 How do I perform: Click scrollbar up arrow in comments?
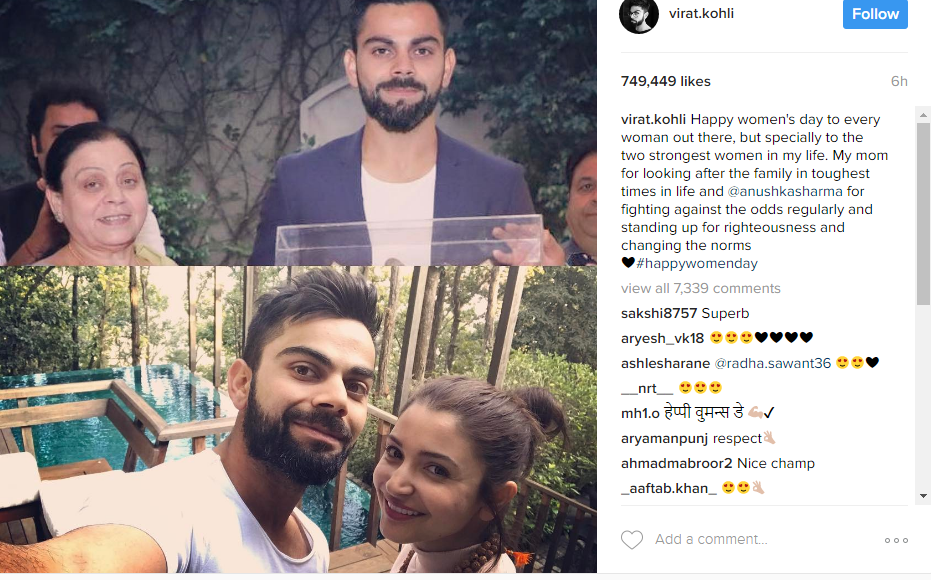923,115
